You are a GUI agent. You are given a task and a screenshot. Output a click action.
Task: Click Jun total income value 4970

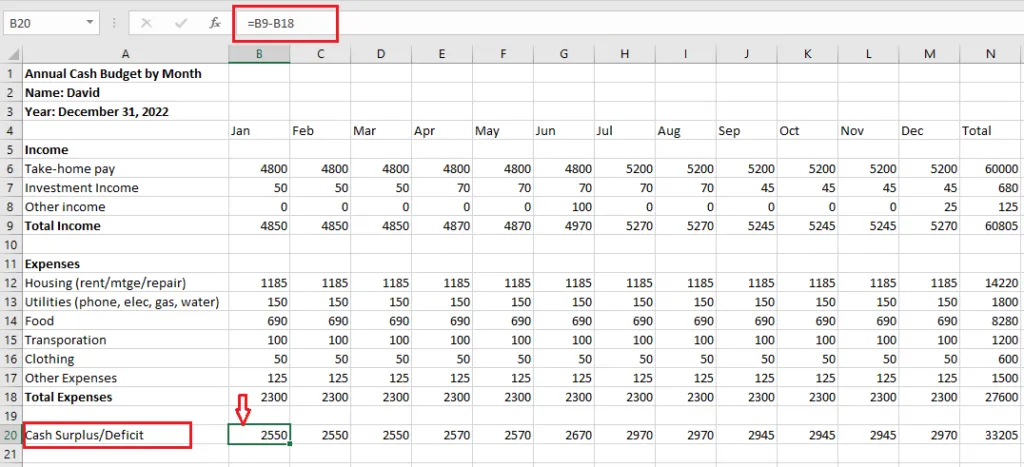[564, 226]
